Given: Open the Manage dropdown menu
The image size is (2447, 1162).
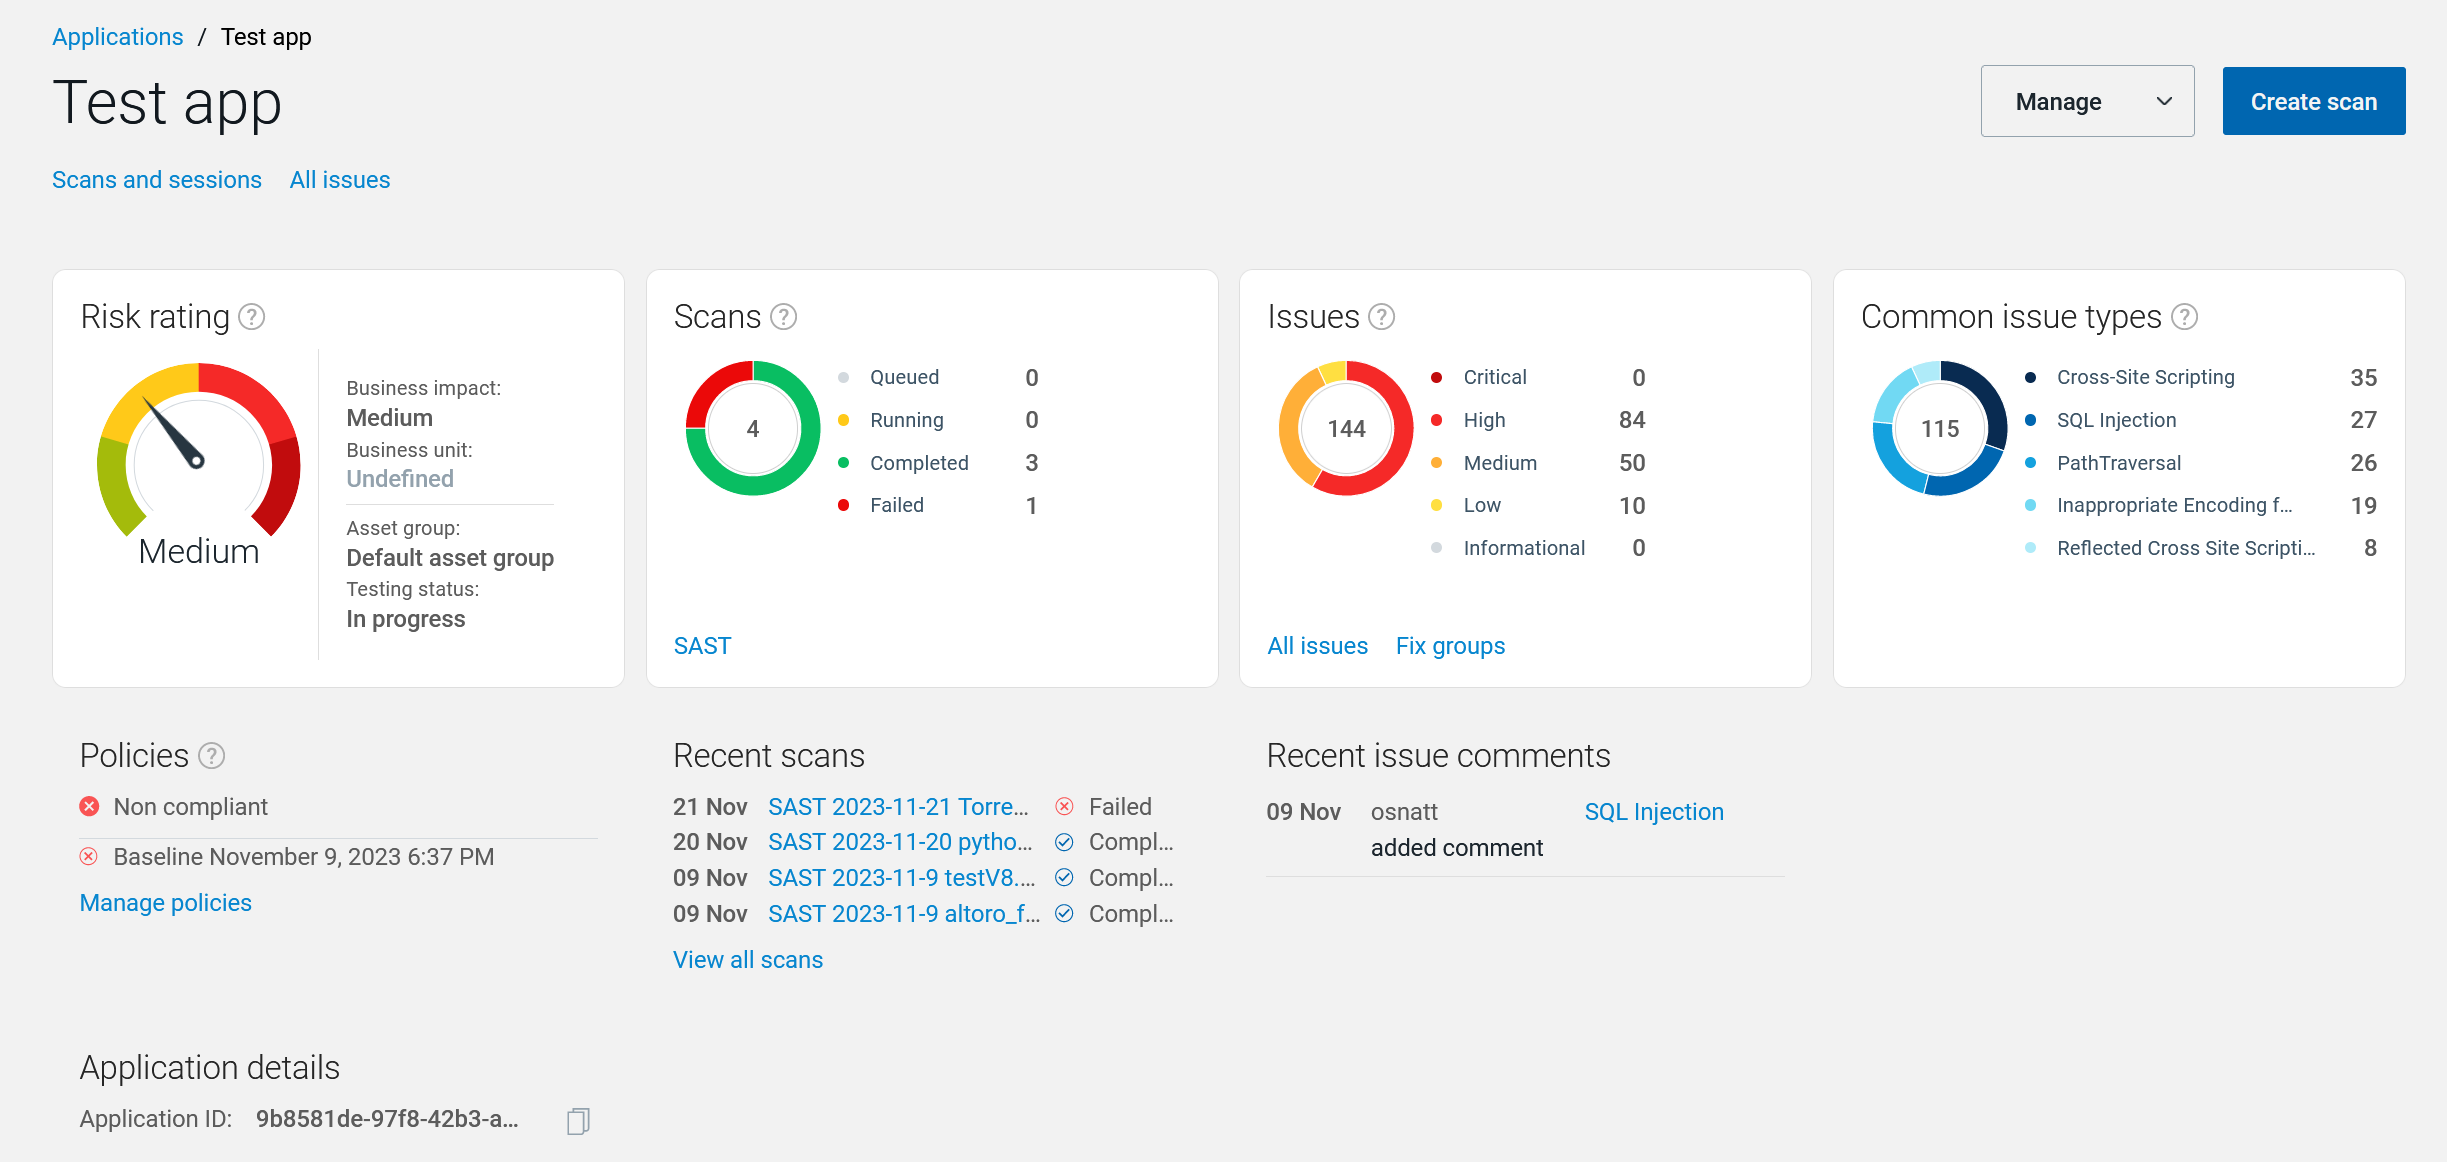Looking at the screenshot, I should pos(2087,101).
